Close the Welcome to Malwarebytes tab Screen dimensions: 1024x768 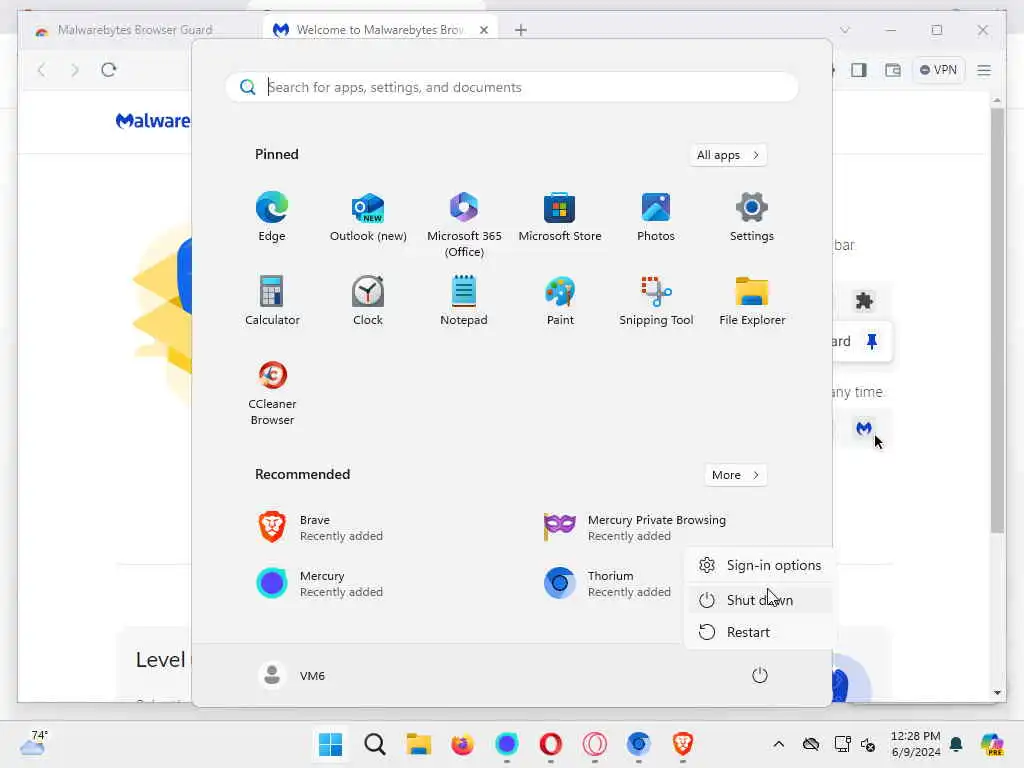point(484,30)
